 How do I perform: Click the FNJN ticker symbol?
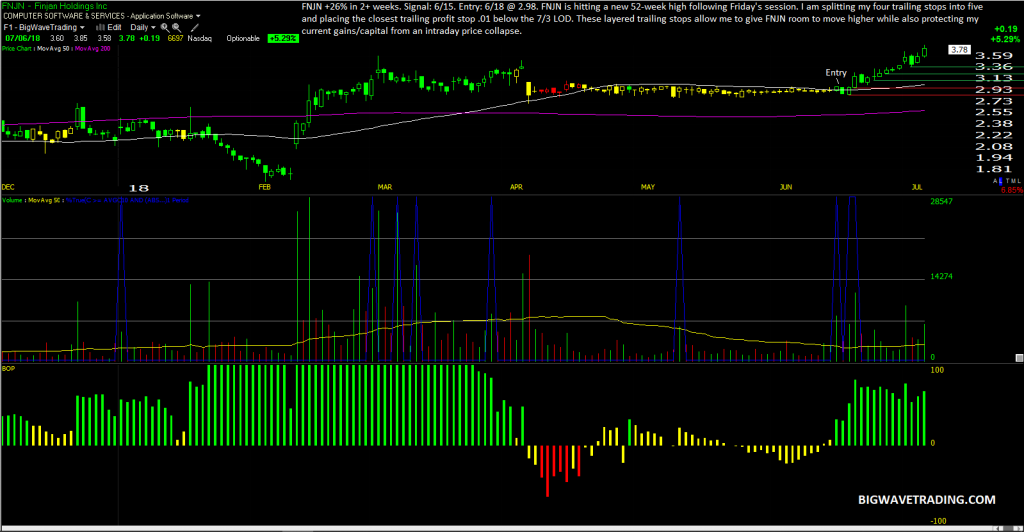[13, 6]
